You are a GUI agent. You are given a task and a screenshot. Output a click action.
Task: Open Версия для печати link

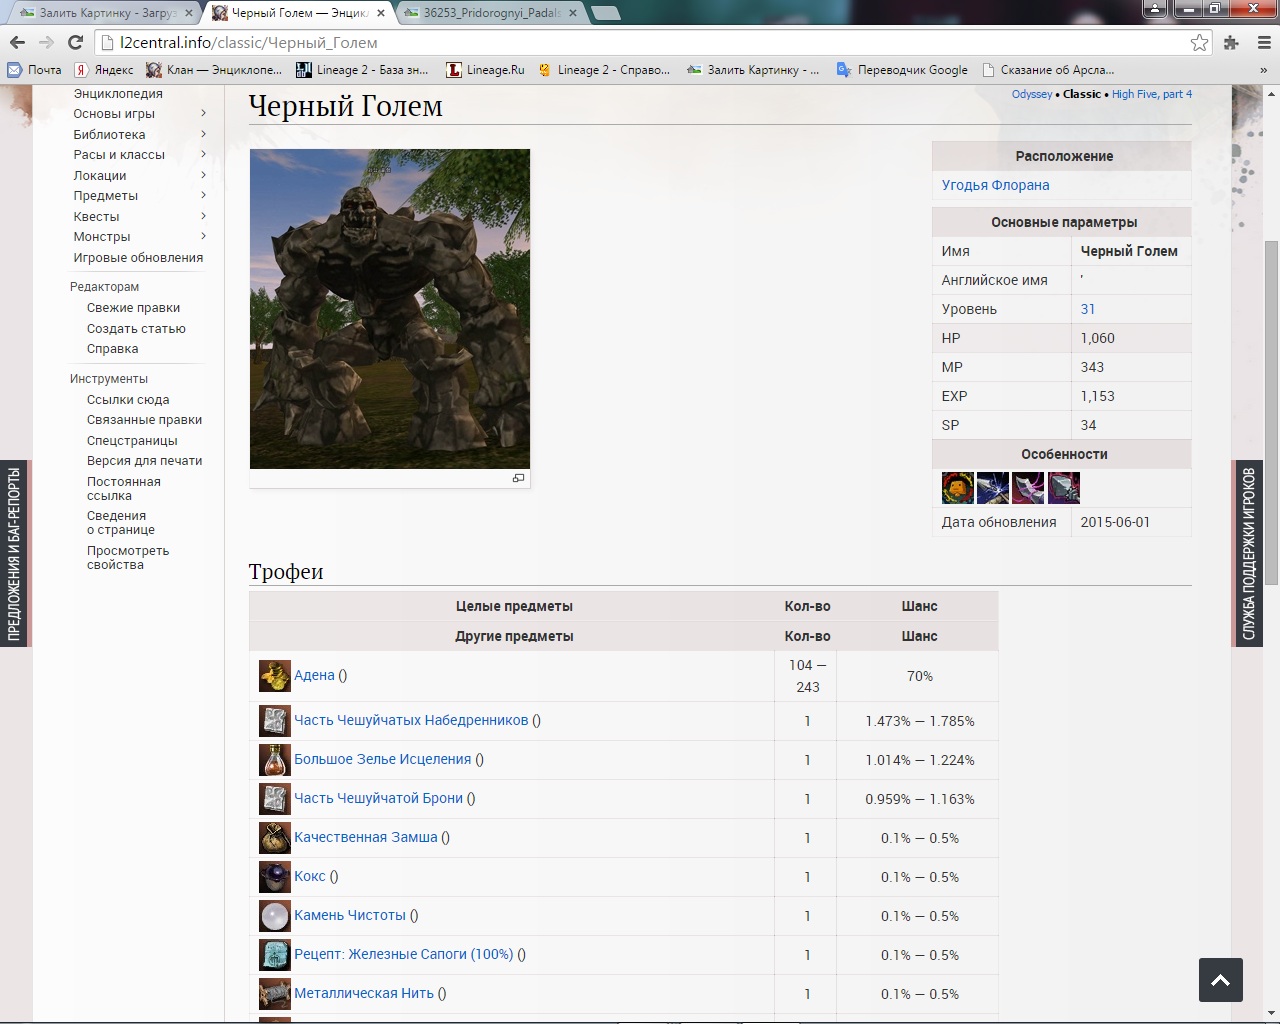pos(144,461)
